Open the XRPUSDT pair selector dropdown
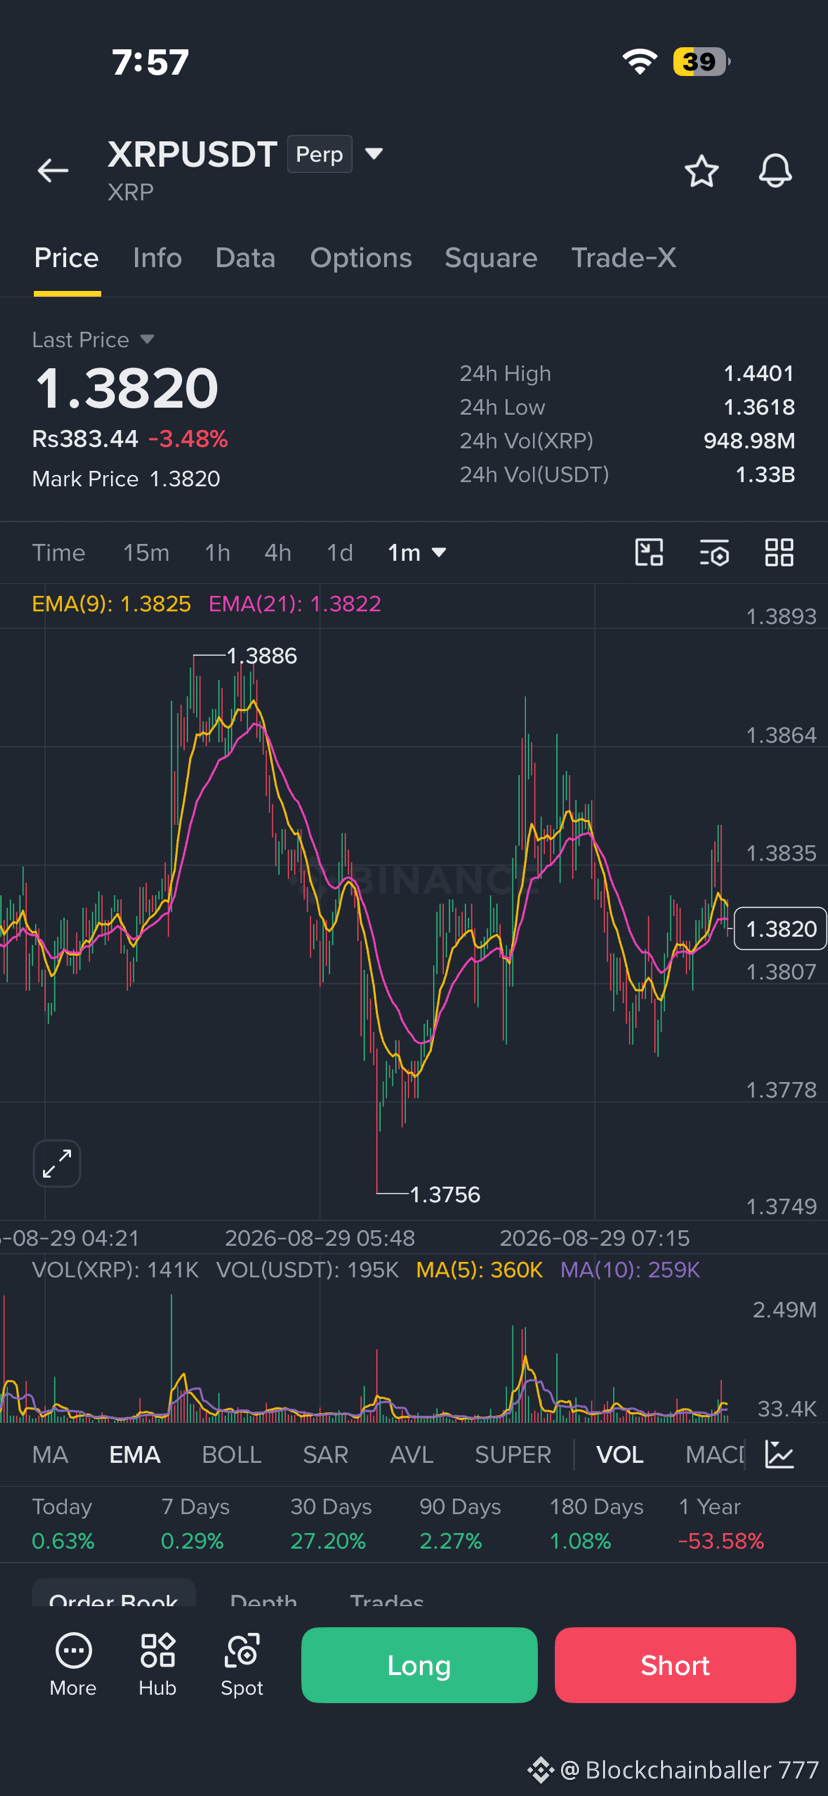The width and height of the screenshot is (828, 1796). (374, 154)
